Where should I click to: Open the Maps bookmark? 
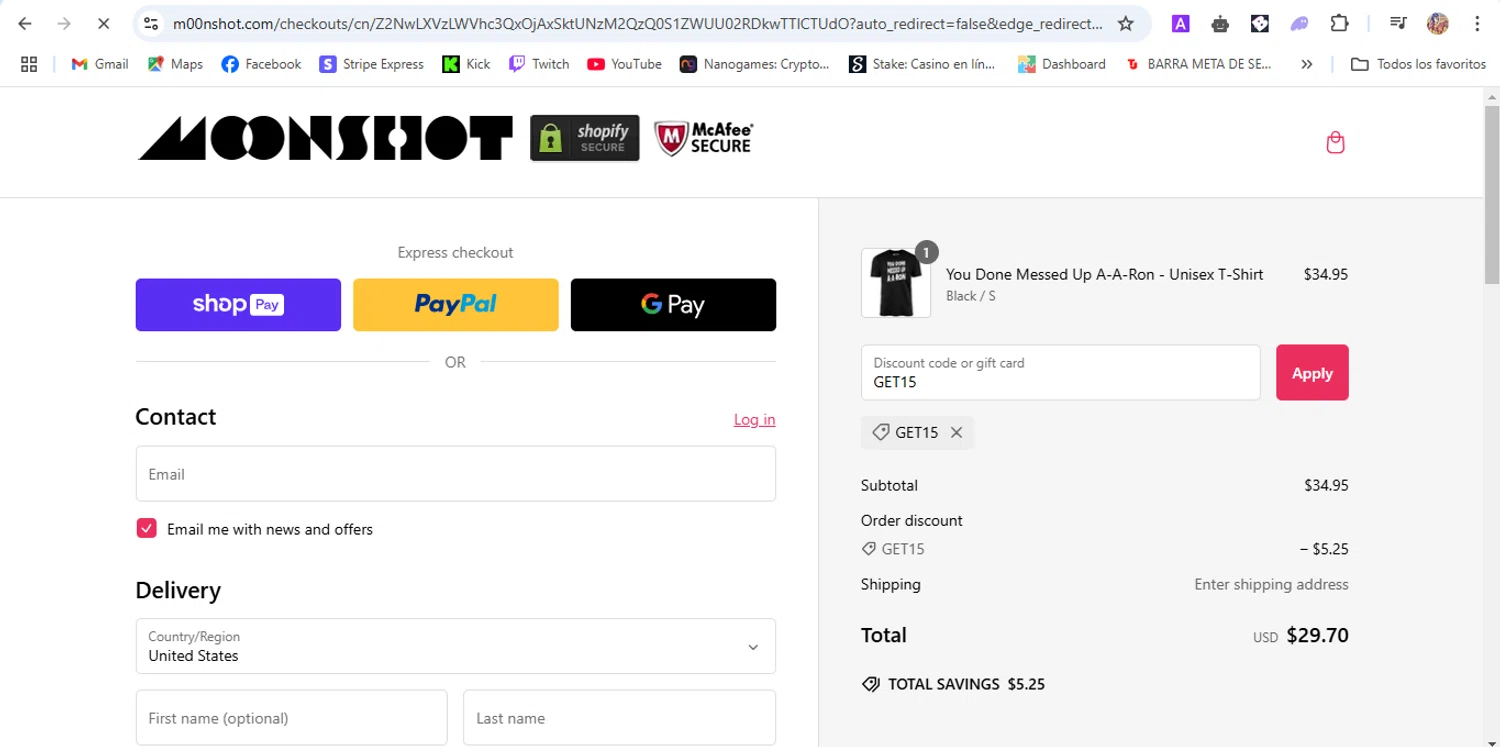tap(175, 64)
